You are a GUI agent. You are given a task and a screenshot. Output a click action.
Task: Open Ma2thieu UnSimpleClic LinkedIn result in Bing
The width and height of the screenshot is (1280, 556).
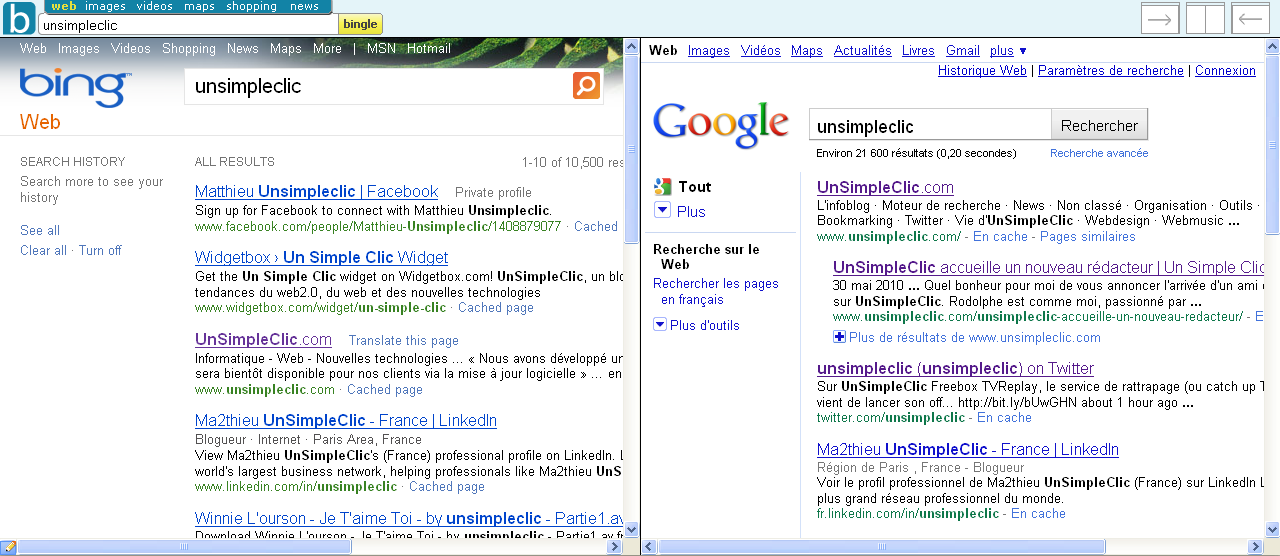[x=346, y=420]
